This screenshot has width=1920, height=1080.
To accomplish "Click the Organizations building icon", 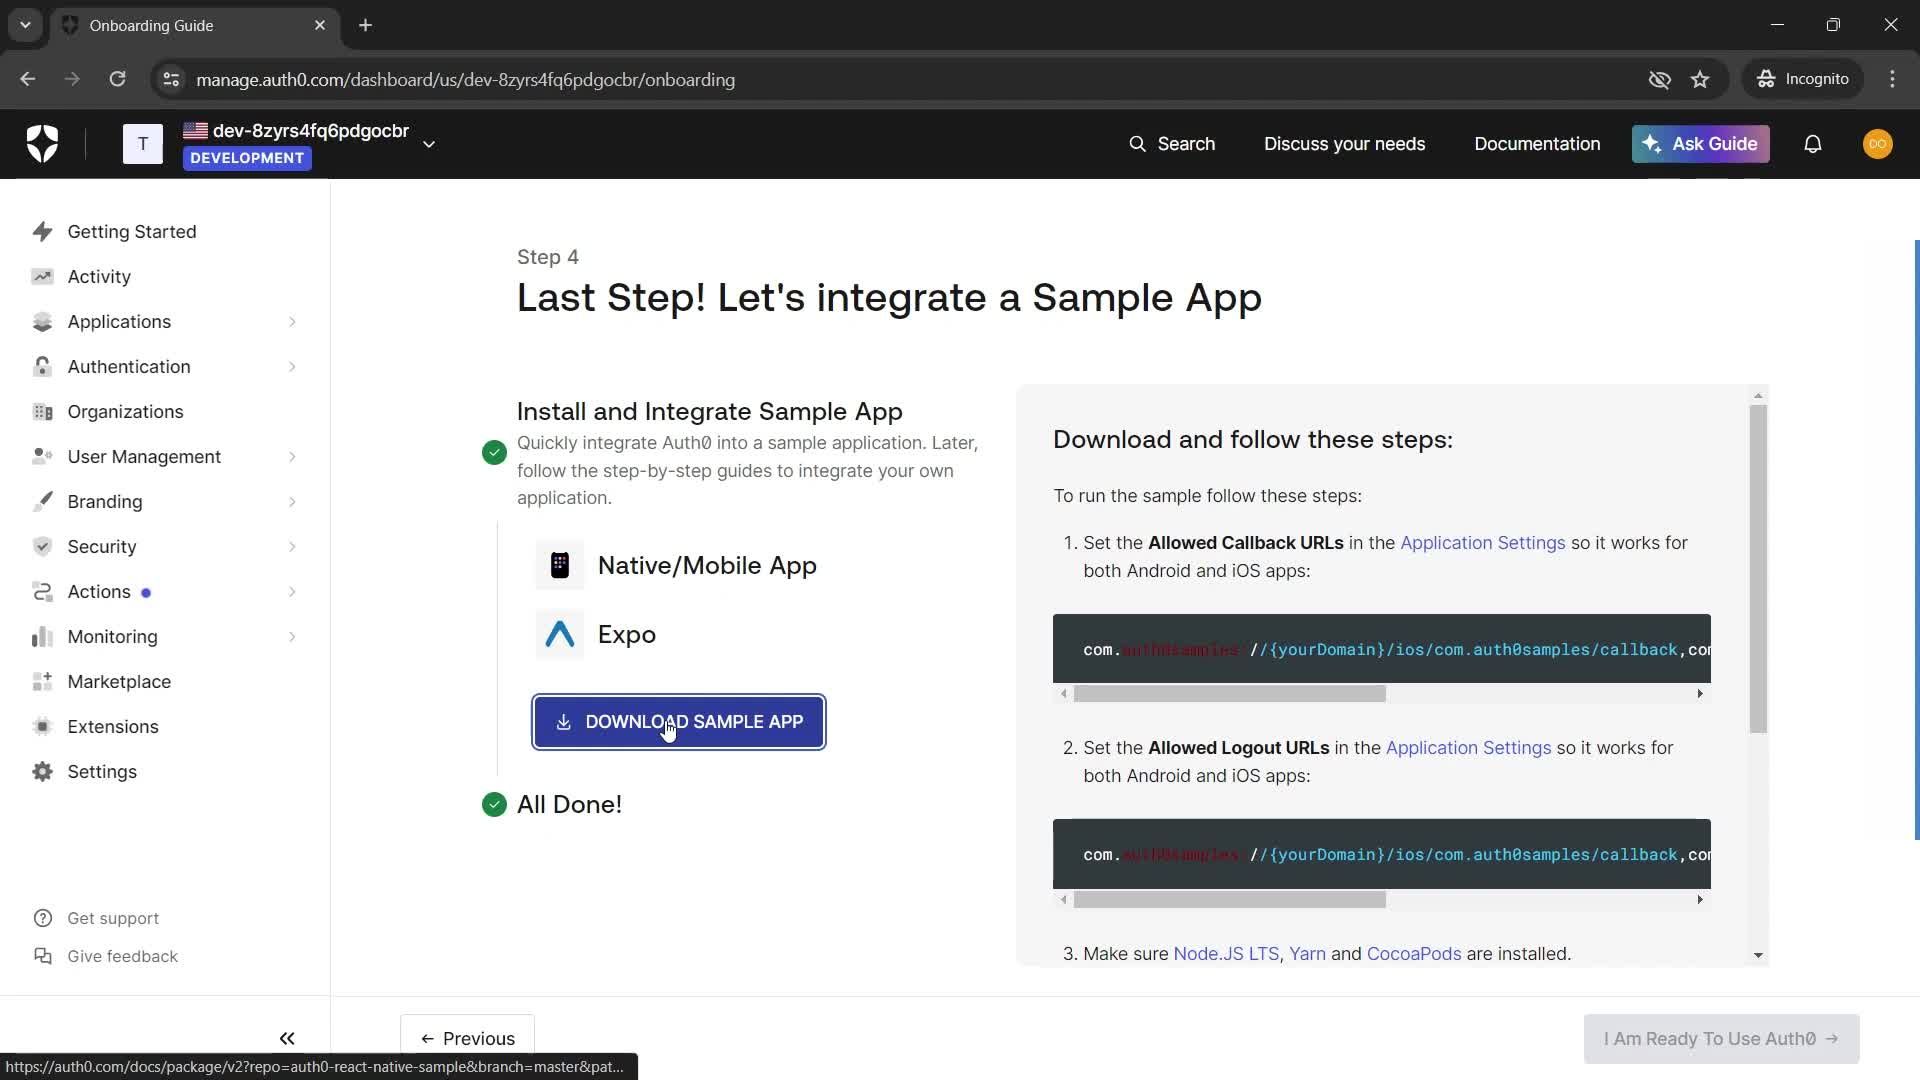I will click(x=42, y=412).
